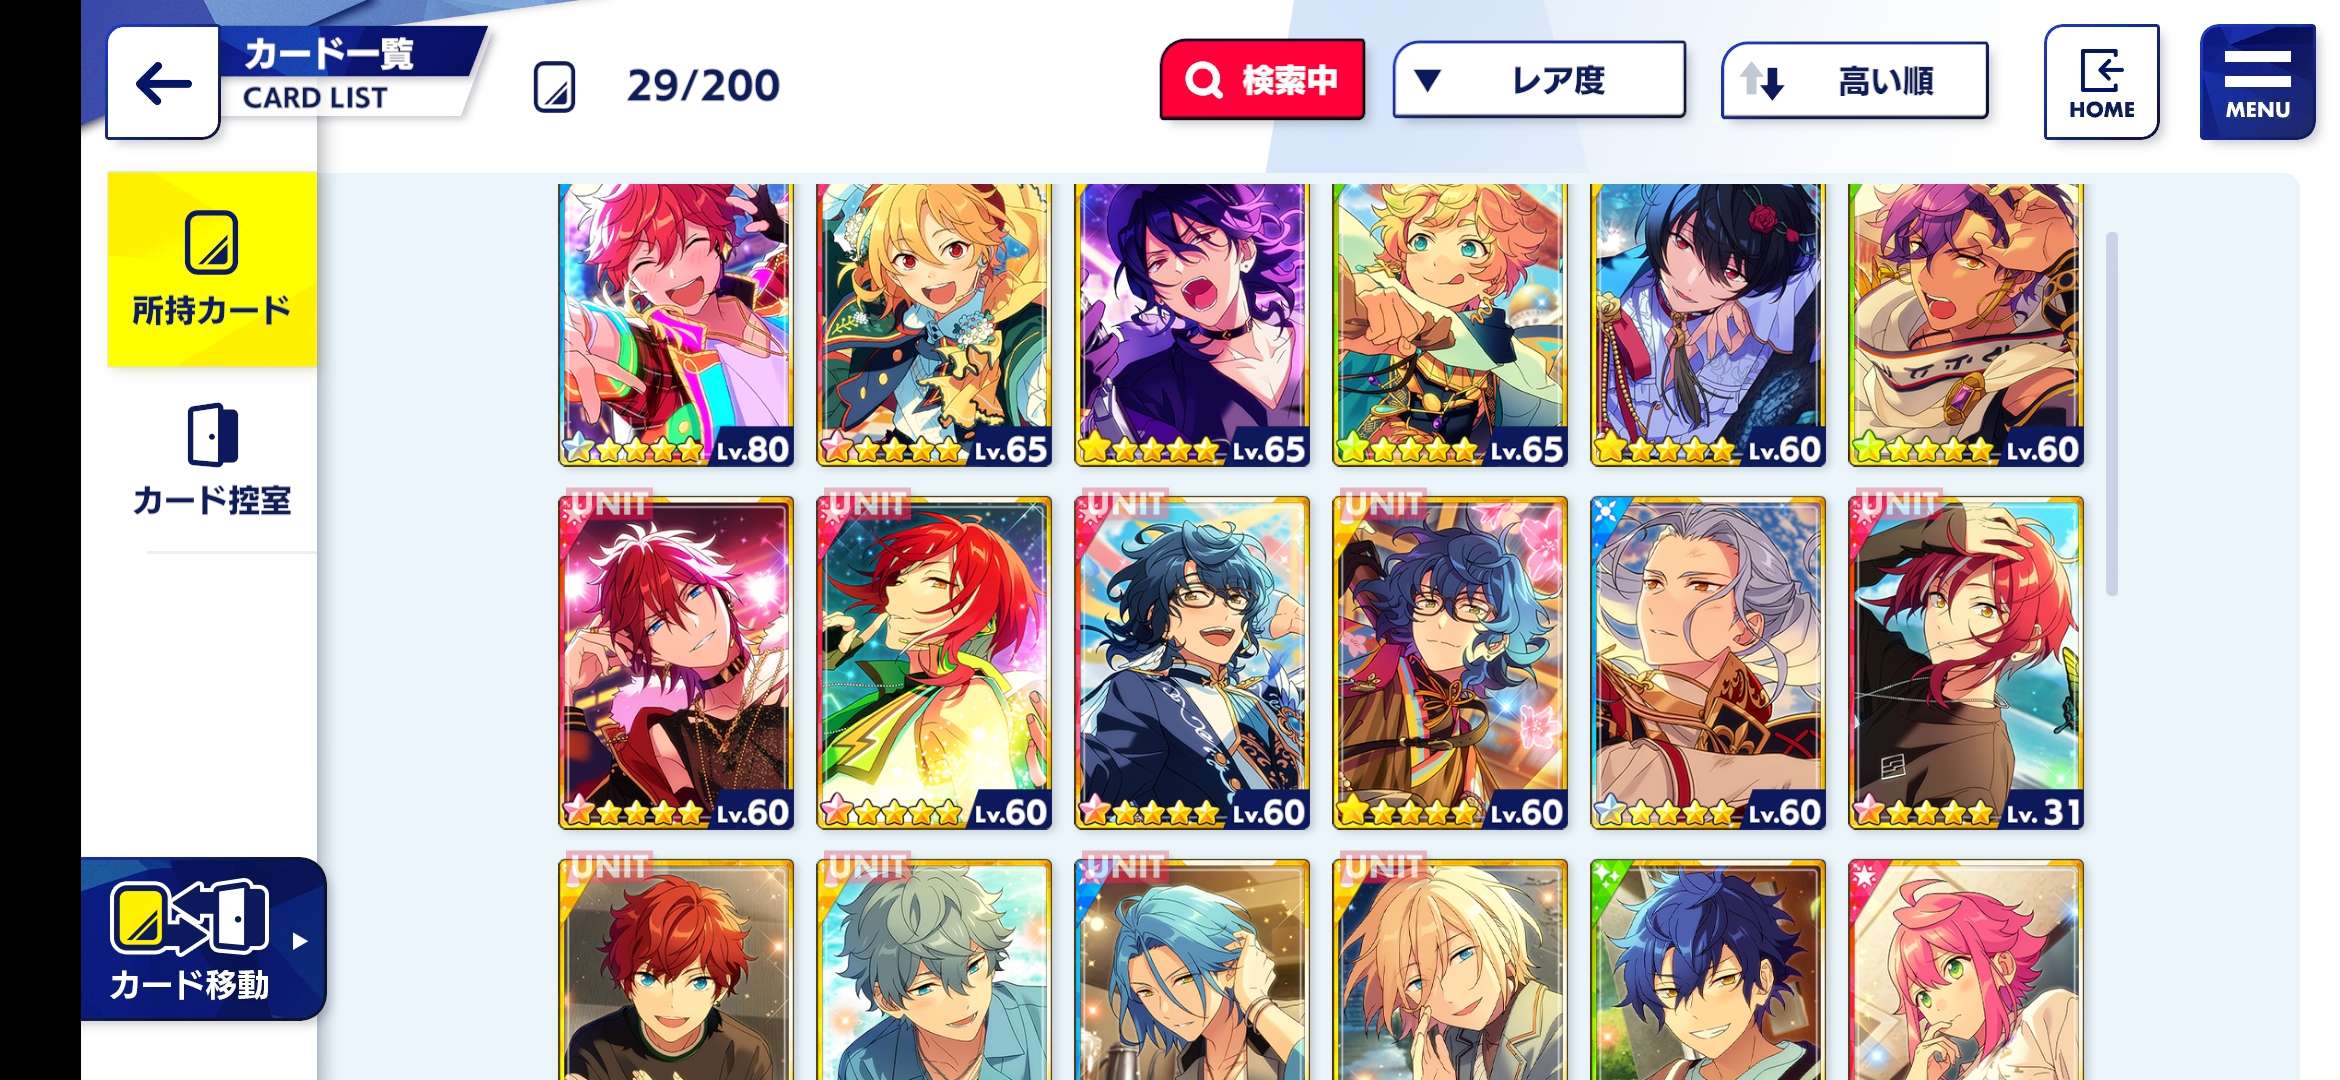Screen dimensions: 2340x1080
Task: Select the blonde UNIT card in bottom row
Action: click(x=1450, y=969)
